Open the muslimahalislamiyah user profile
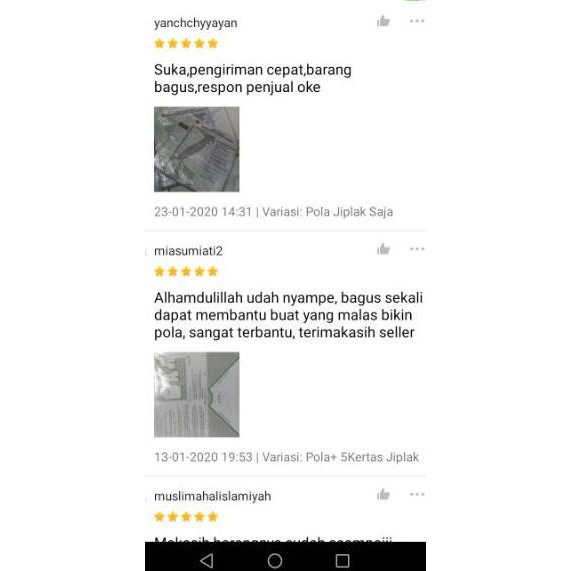Screen dimensions: 571x571 (213, 496)
